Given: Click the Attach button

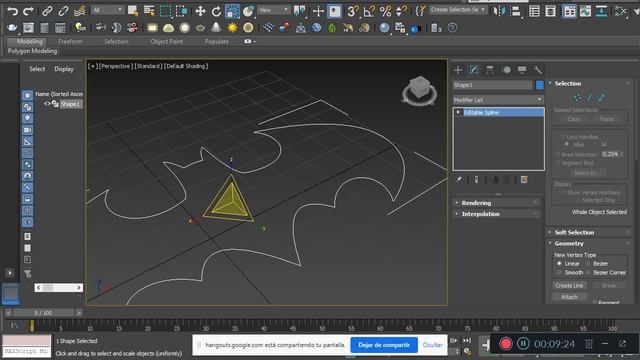Looking at the screenshot, I should (x=569, y=297).
